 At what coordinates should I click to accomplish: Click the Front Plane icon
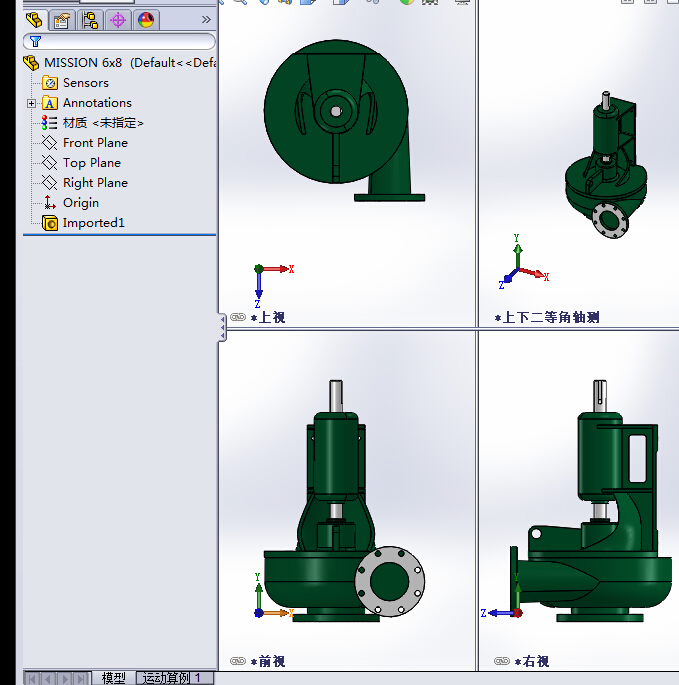[x=49, y=143]
